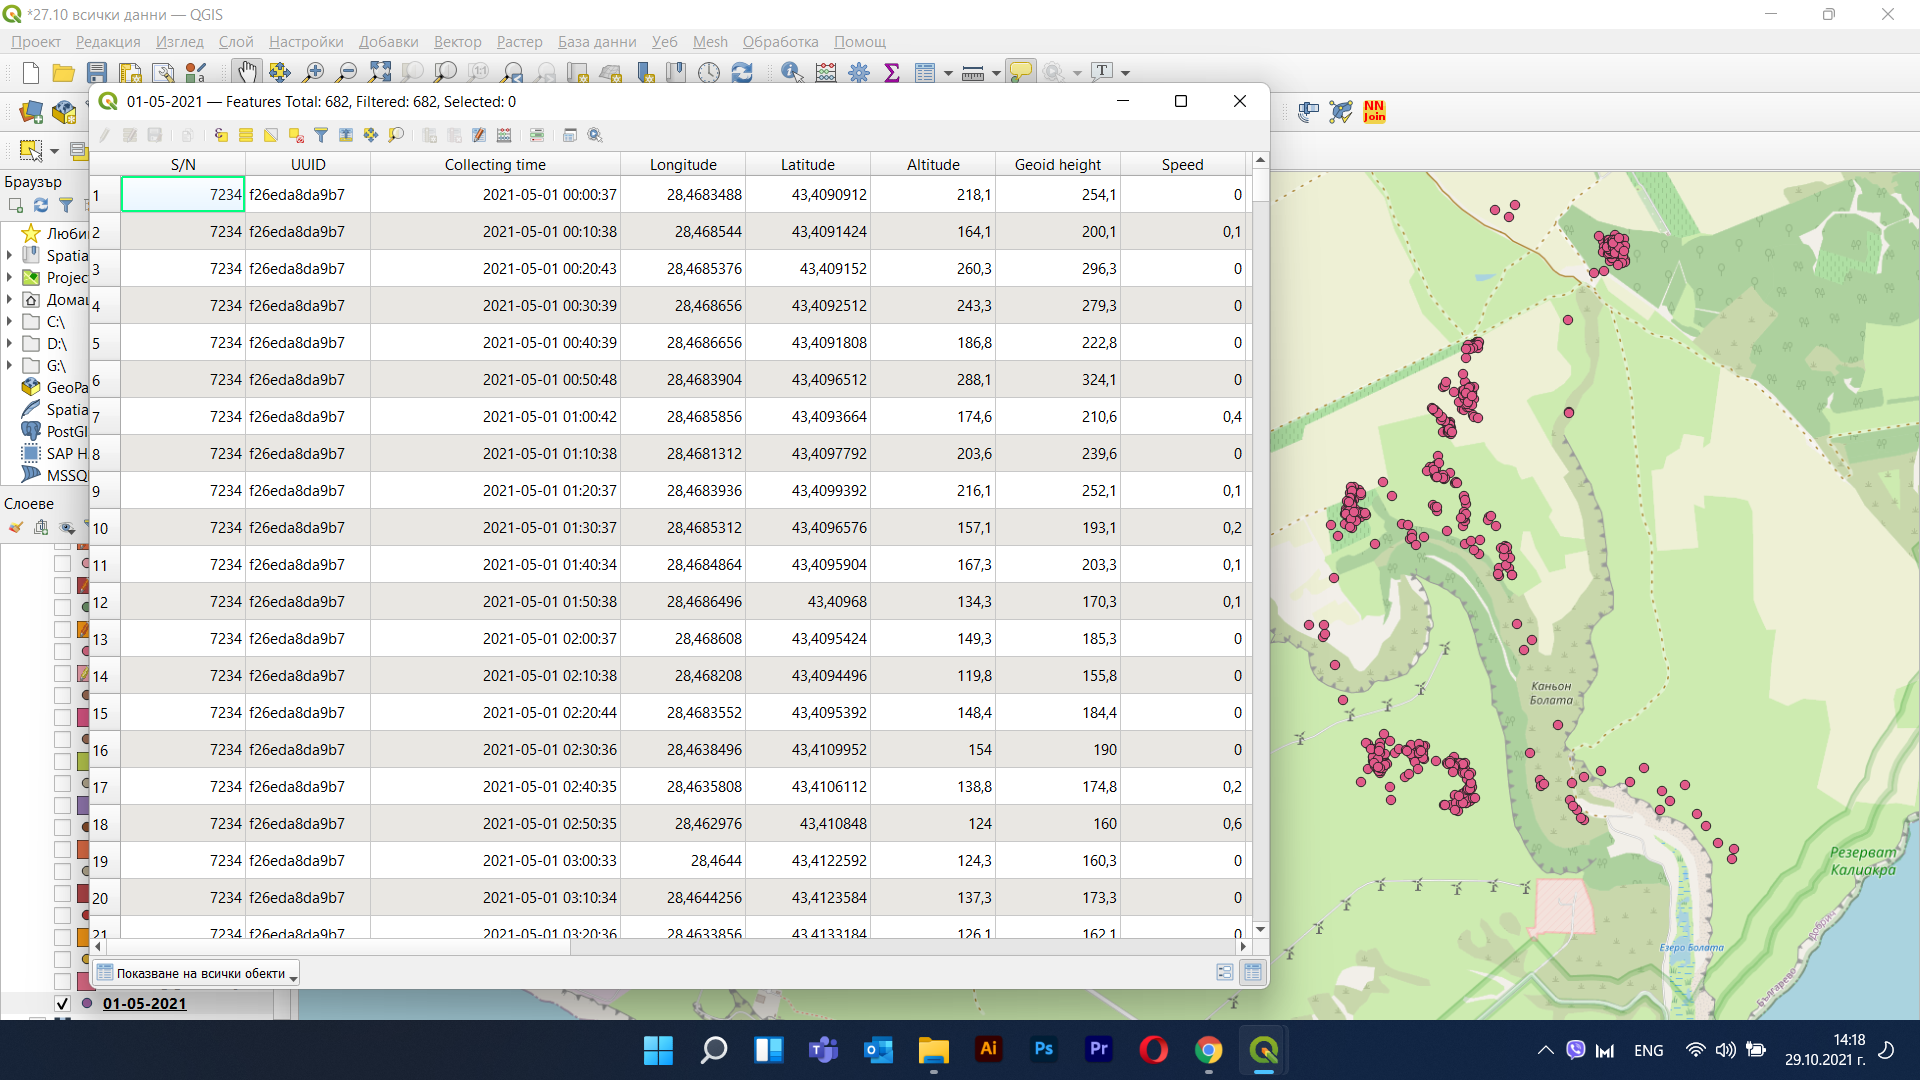Image resolution: width=1920 pixels, height=1080 pixels.
Task: Switch attribute table to table view
Action: point(1253,972)
